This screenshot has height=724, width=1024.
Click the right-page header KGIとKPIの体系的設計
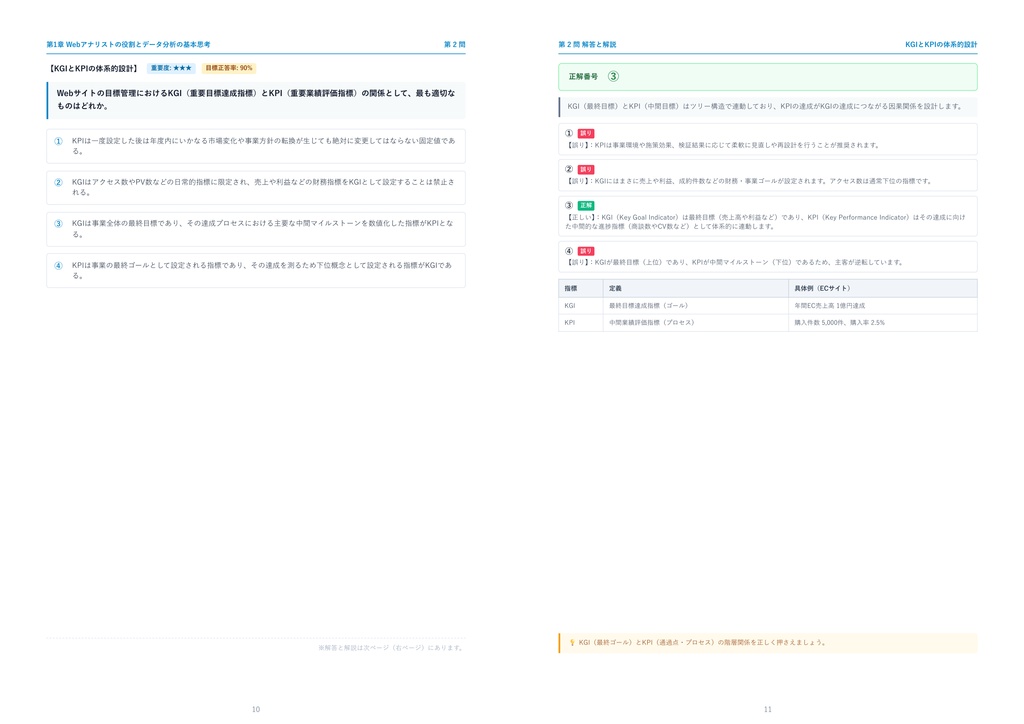tap(941, 44)
